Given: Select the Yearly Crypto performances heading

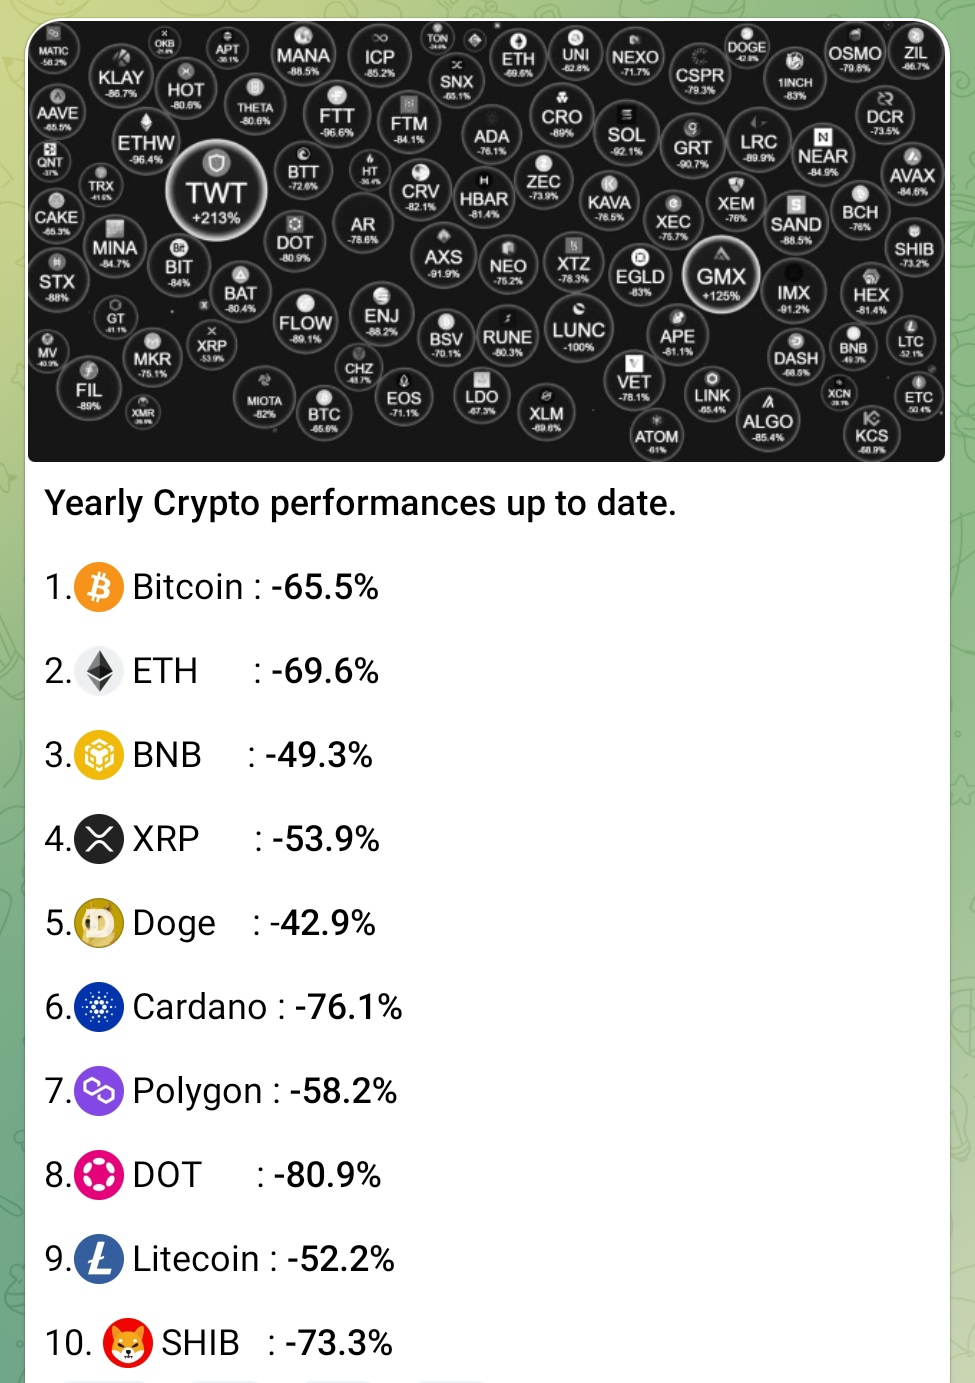Looking at the screenshot, I should [x=361, y=503].
